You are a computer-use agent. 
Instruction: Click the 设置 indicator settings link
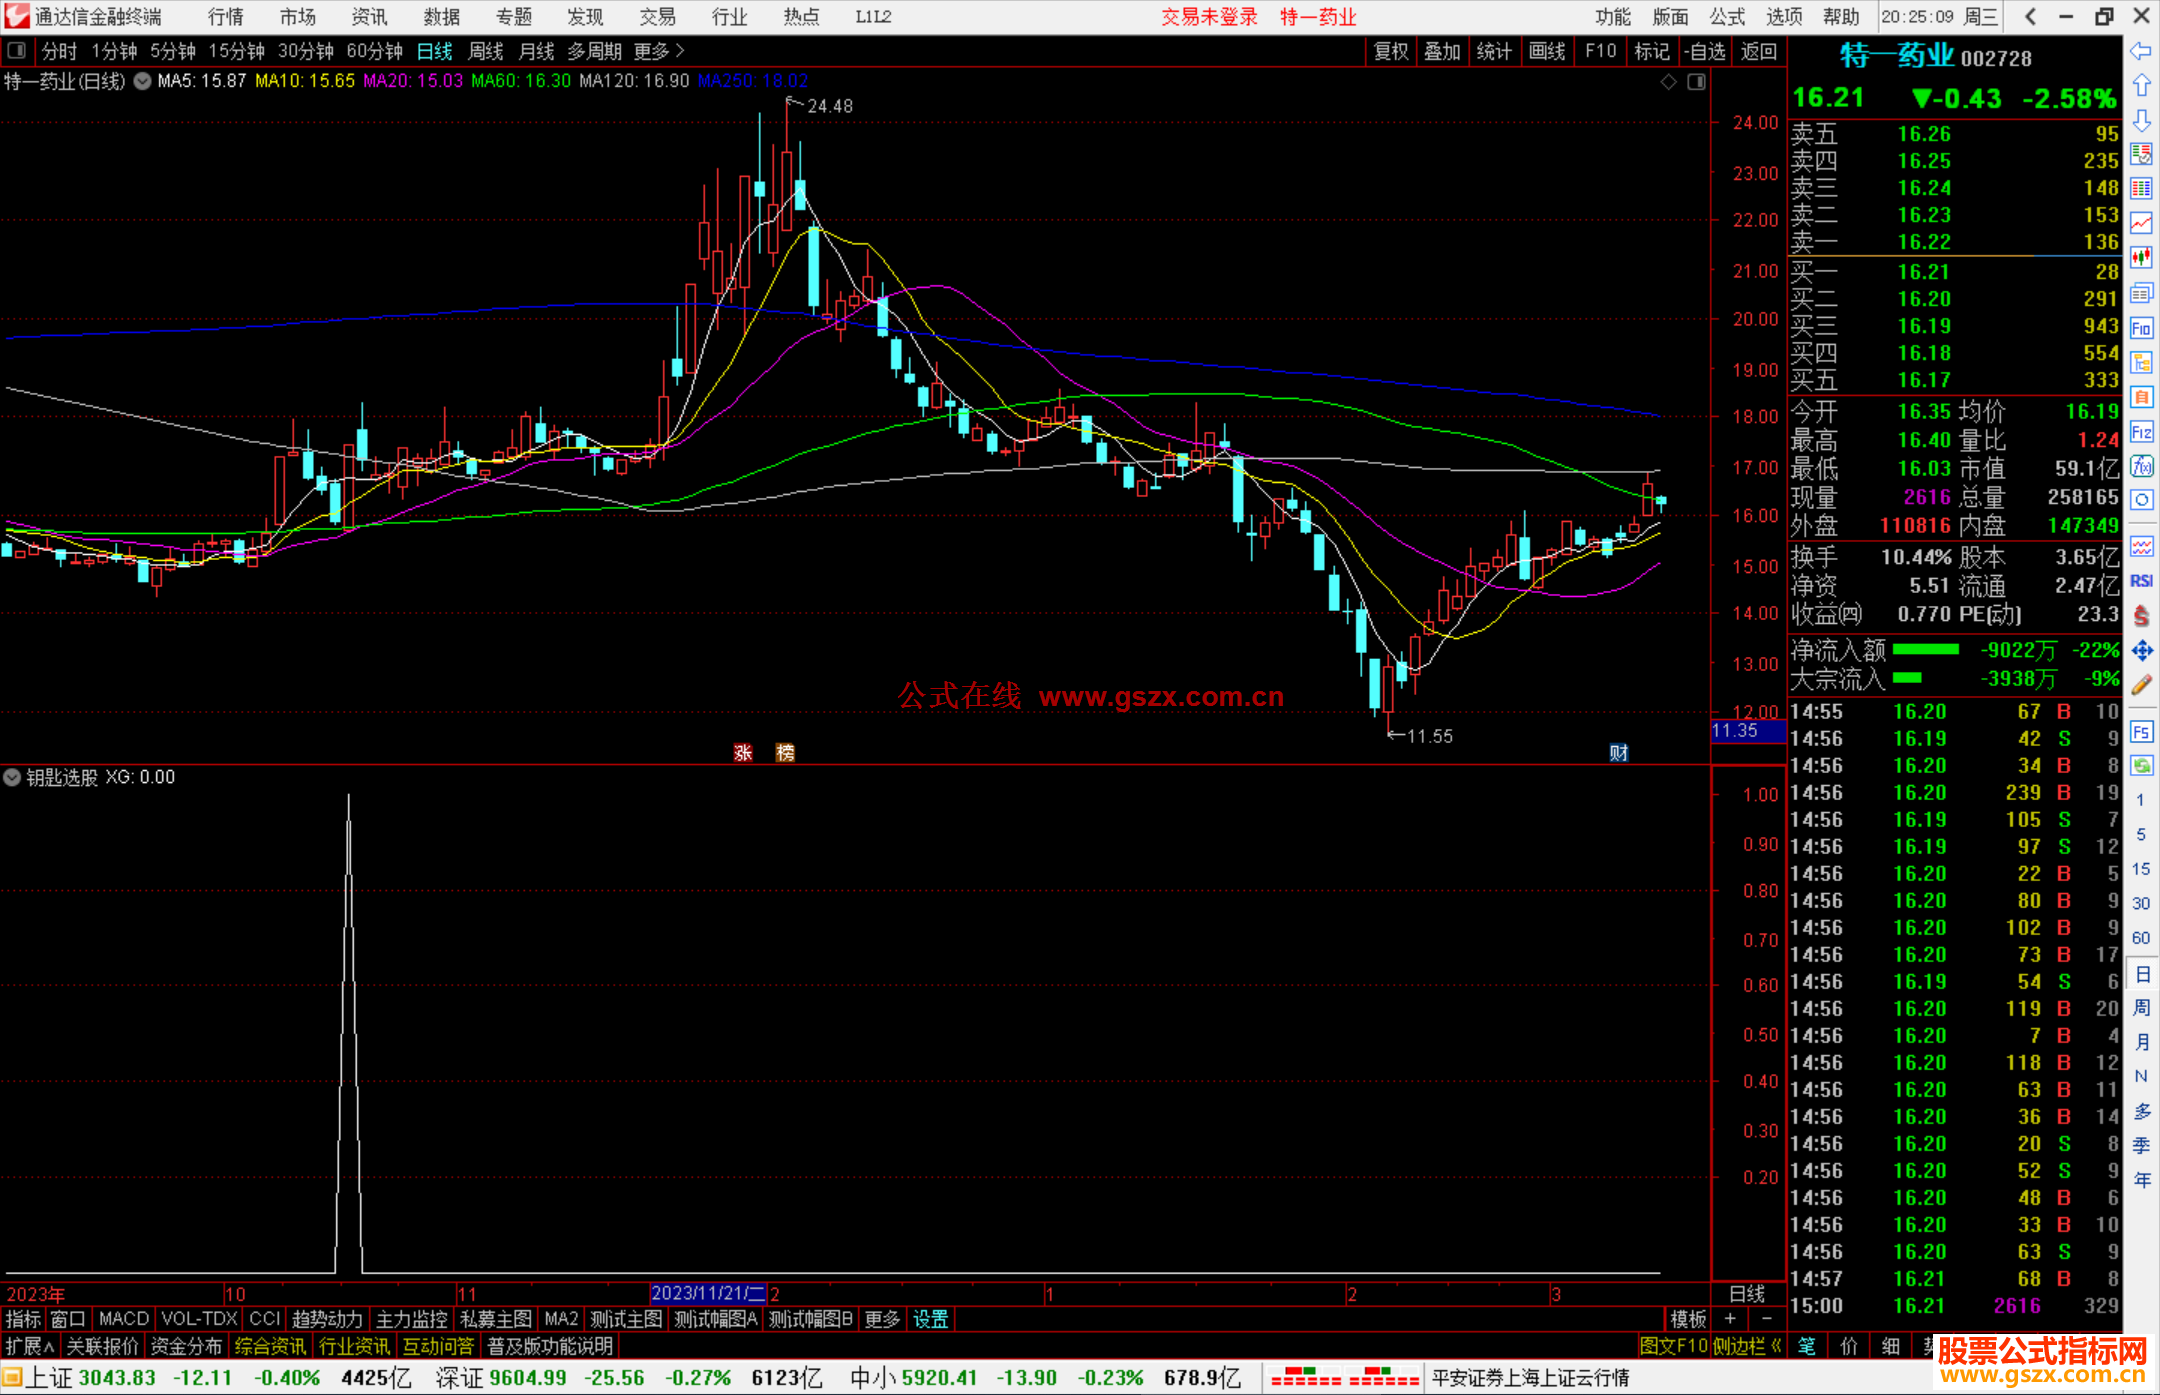point(930,1319)
